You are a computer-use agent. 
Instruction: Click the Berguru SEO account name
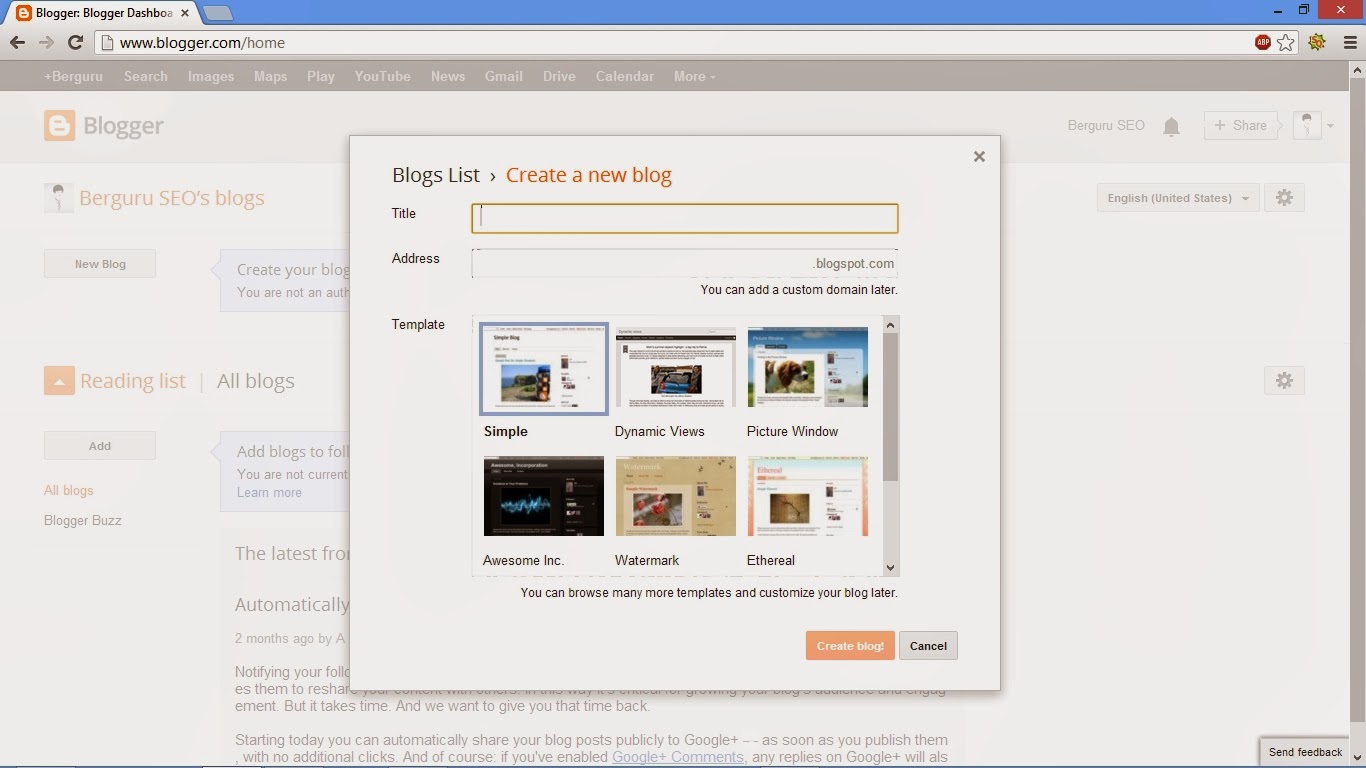1106,126
